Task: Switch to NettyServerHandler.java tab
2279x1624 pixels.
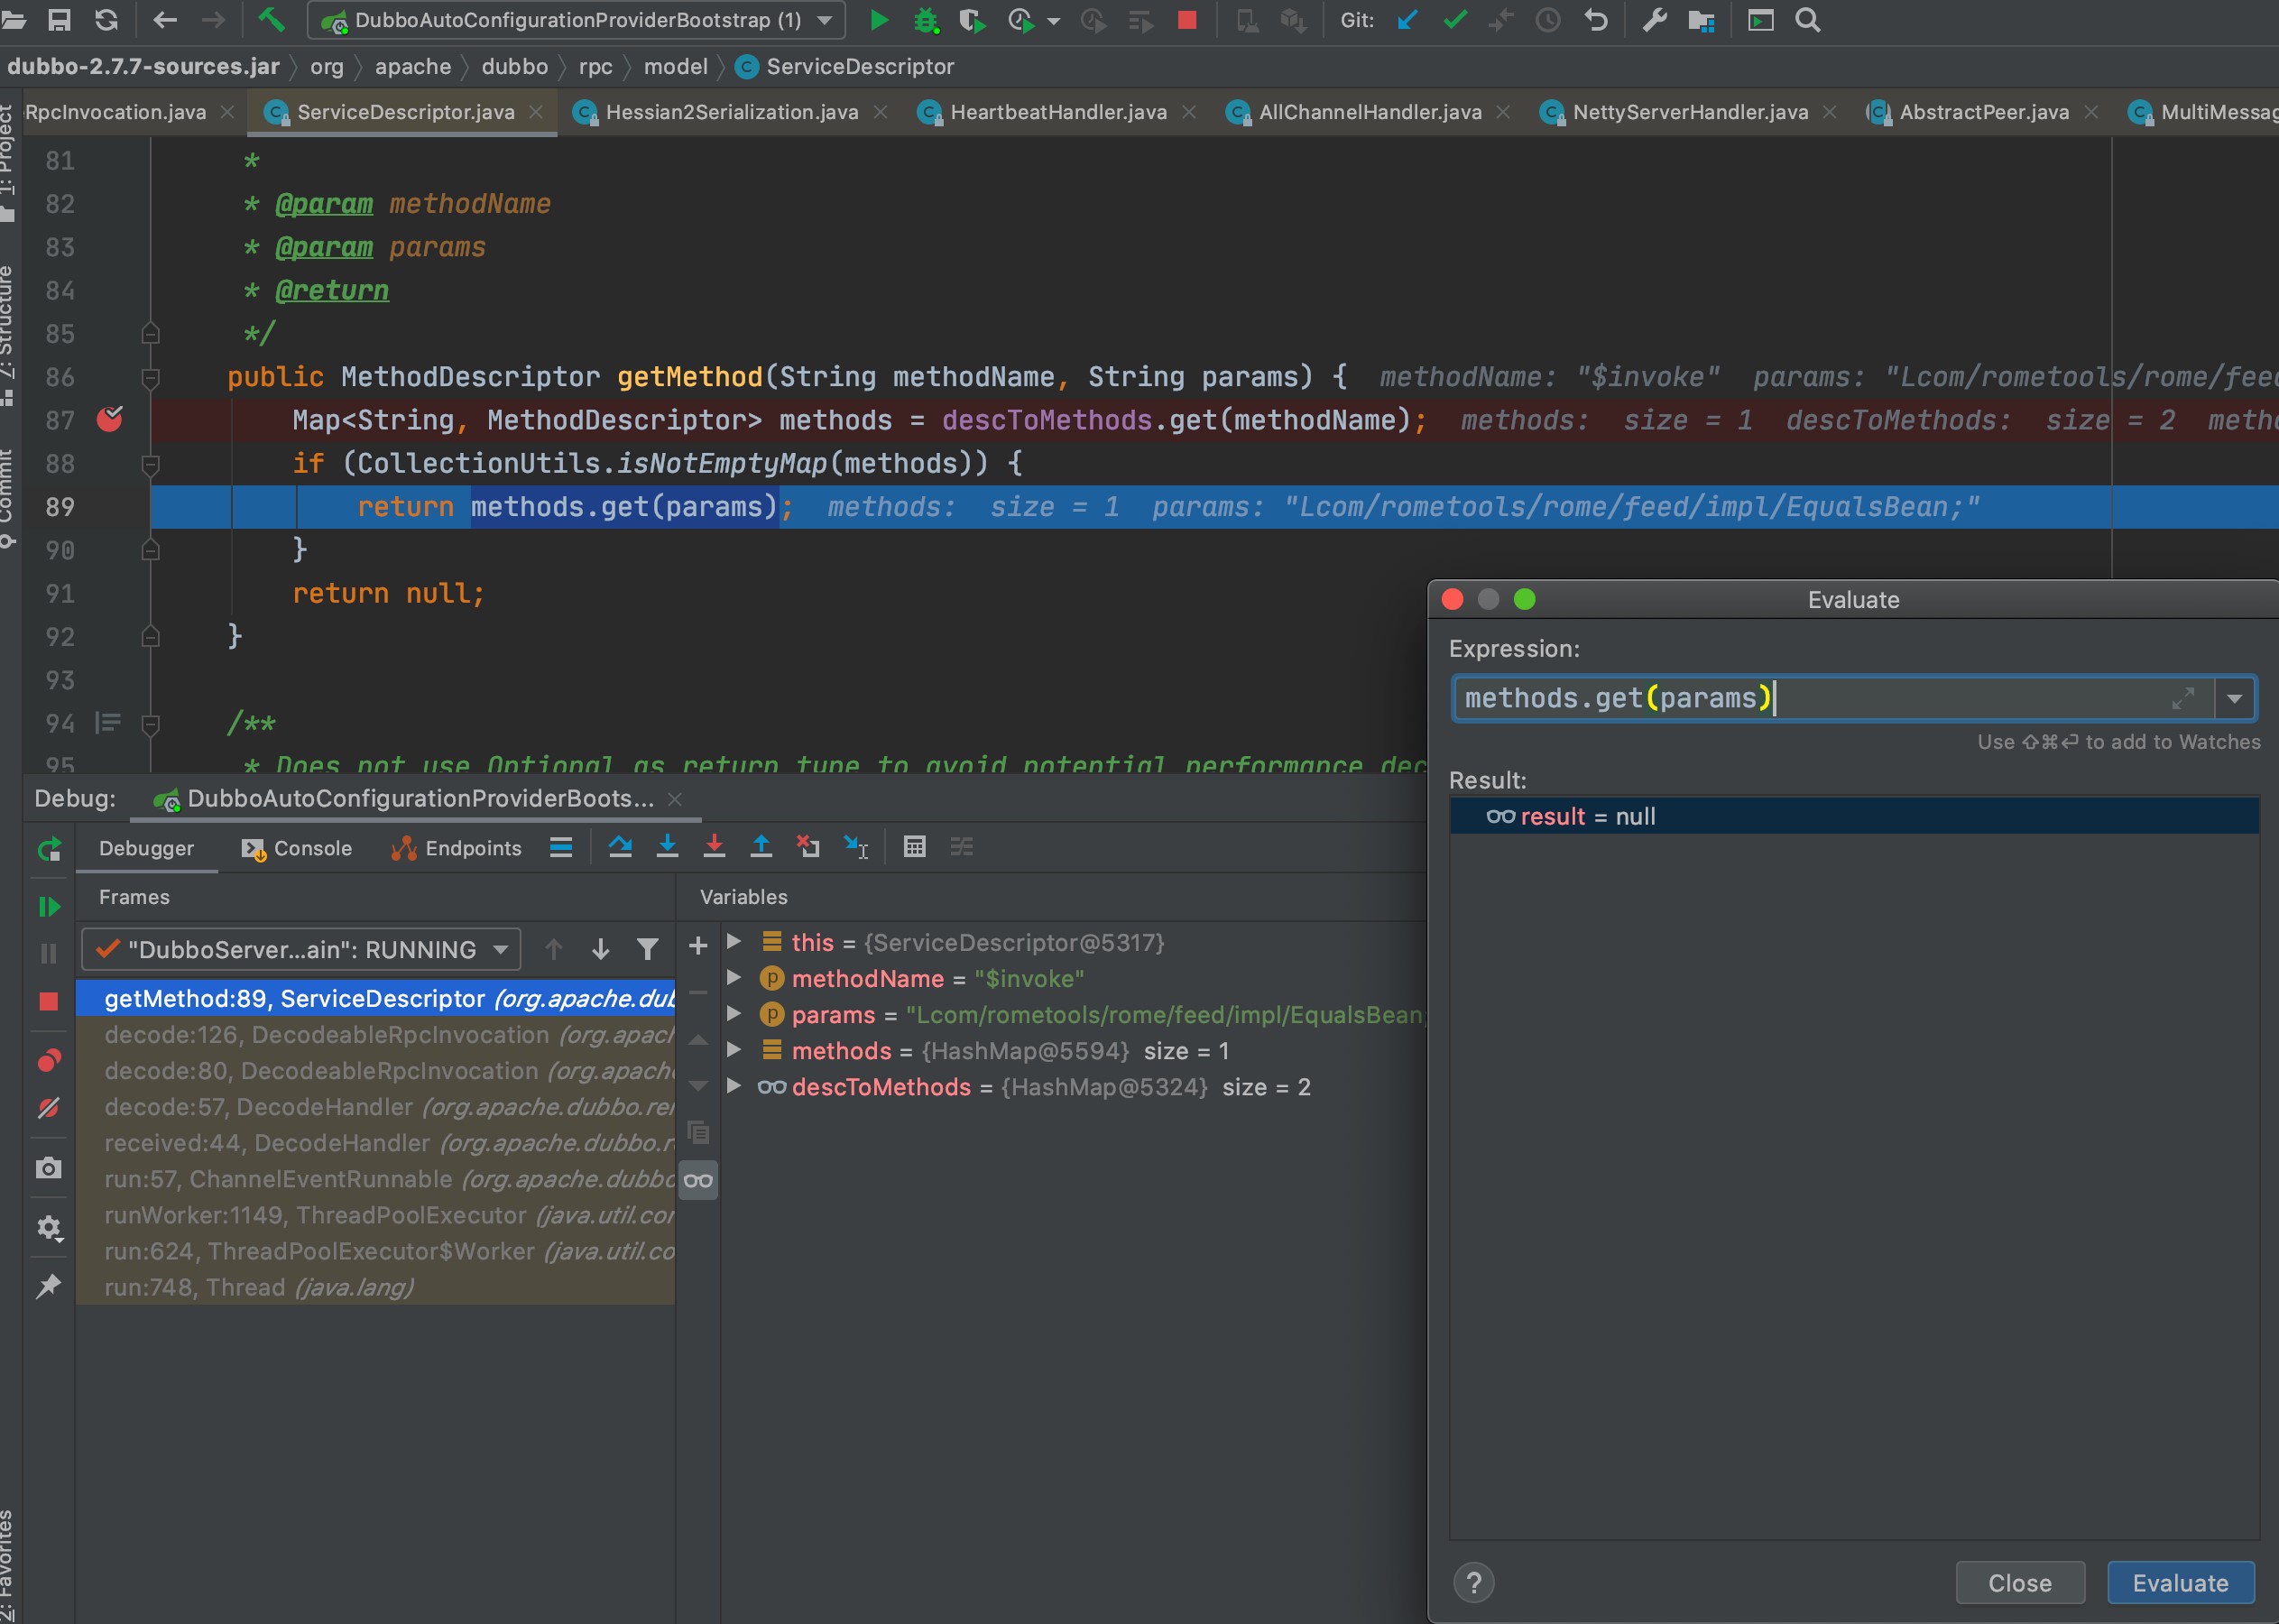Action: click(x=1689, y=112)
